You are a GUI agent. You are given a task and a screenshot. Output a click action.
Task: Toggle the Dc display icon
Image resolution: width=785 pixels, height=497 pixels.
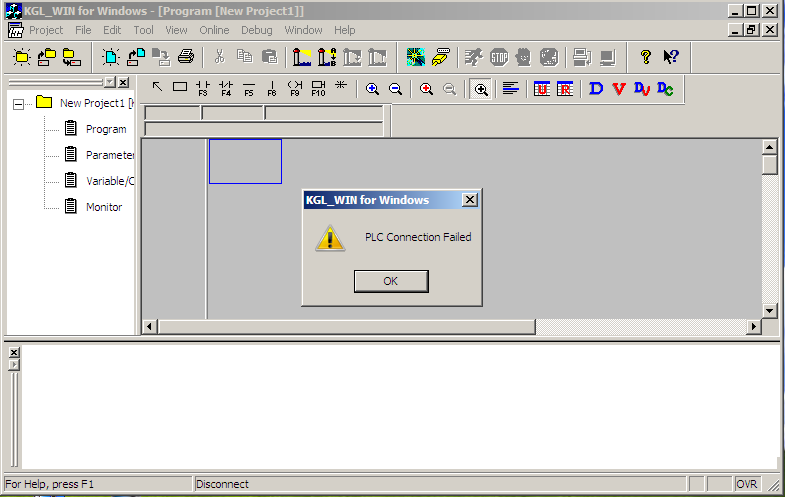(x=665, y=89)
